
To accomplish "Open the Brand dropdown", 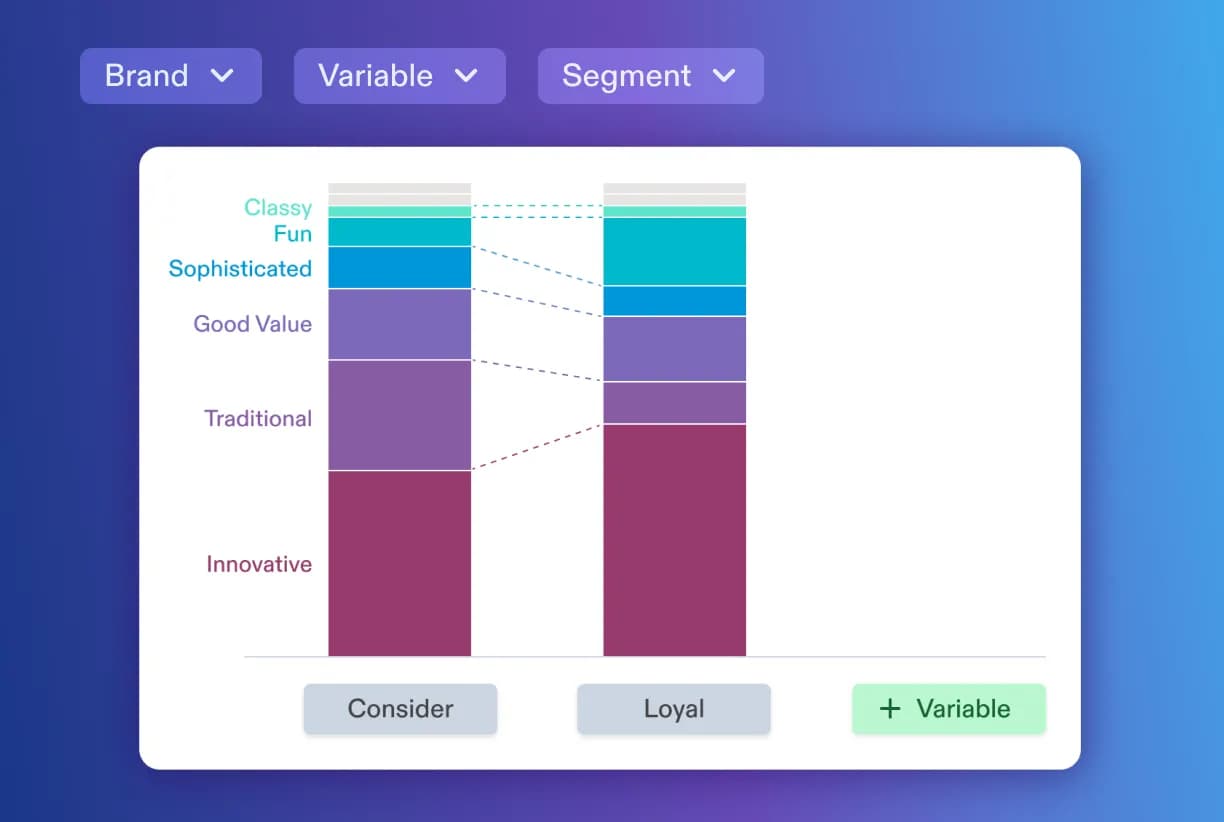I will (x=170, y=75).
